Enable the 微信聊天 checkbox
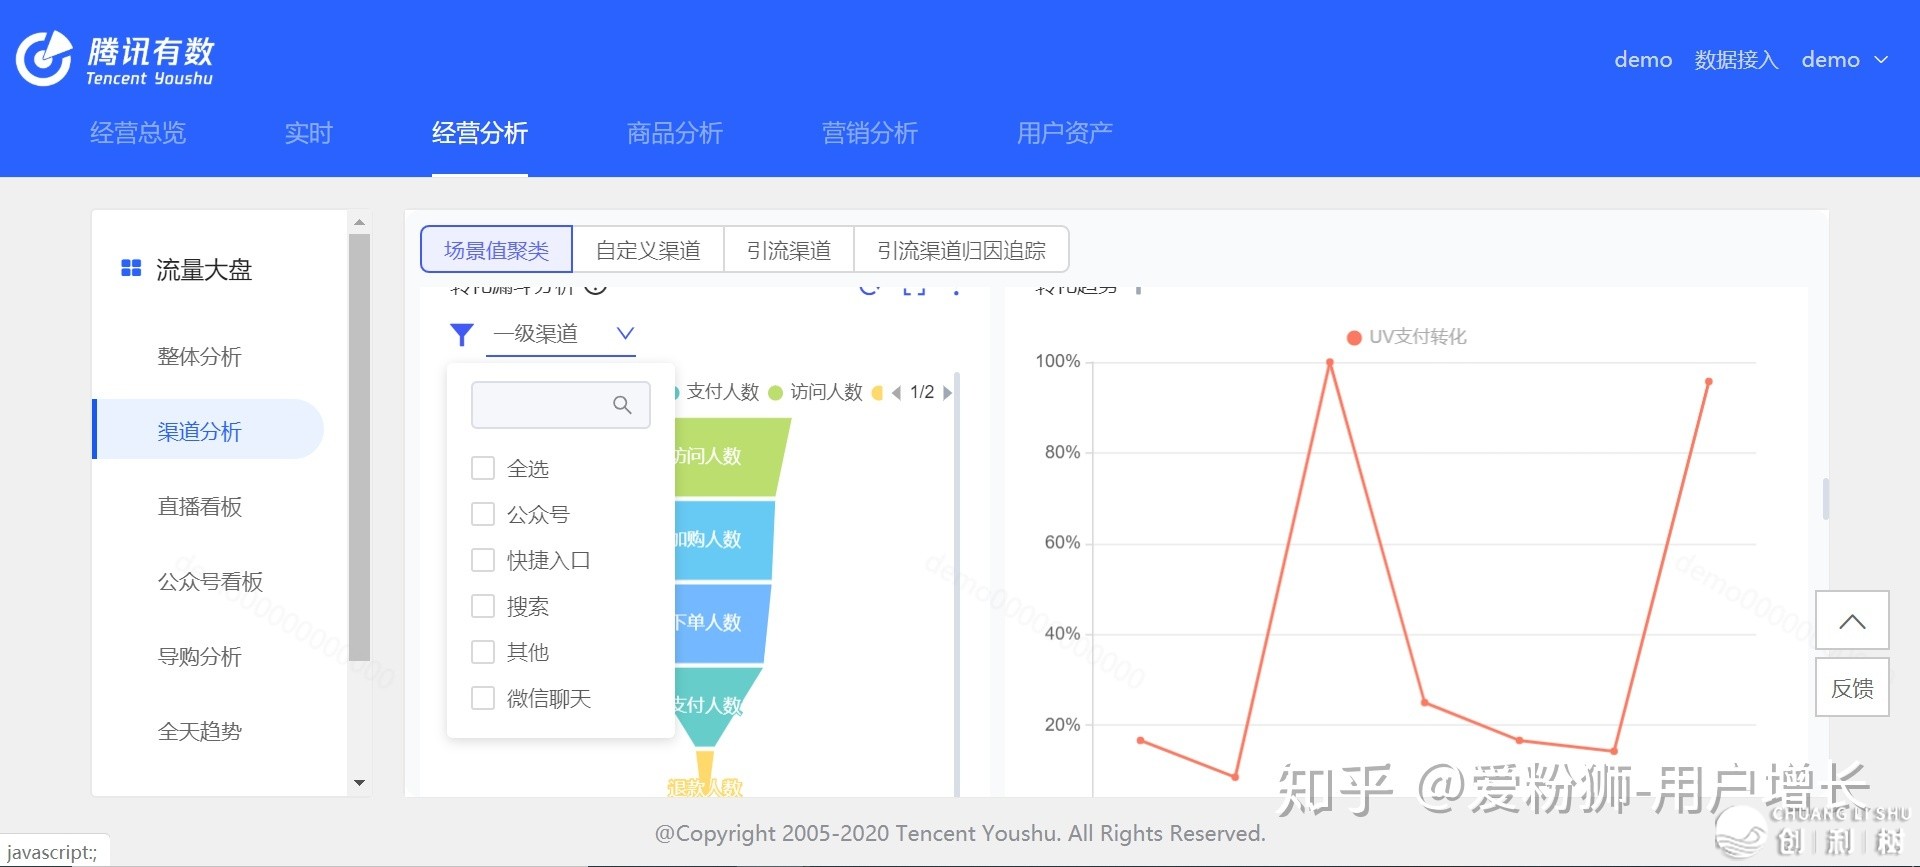Screen dimensions: 1920x867 [483, 698]
